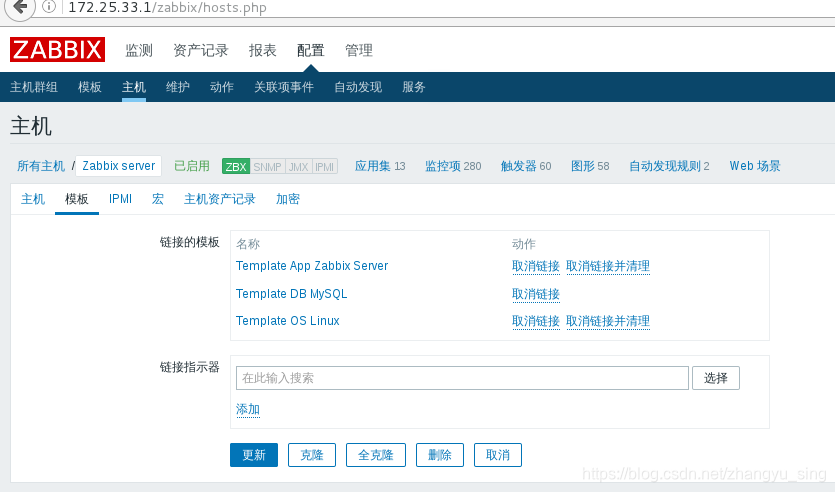835x492 pixels.
Task: Click the 更新 button
Action: coord(254,455)
